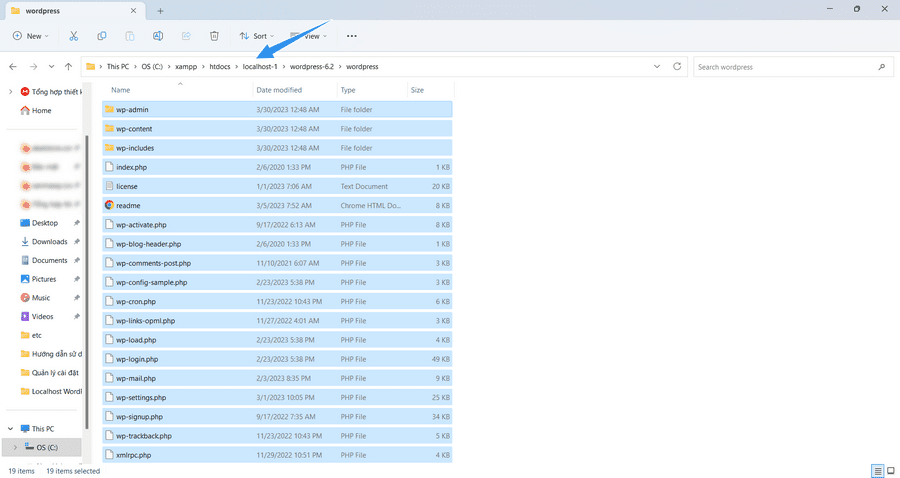This screenshot has width=900, height=478.
Task: Sort by Size column header
Action: pos(417,90)
